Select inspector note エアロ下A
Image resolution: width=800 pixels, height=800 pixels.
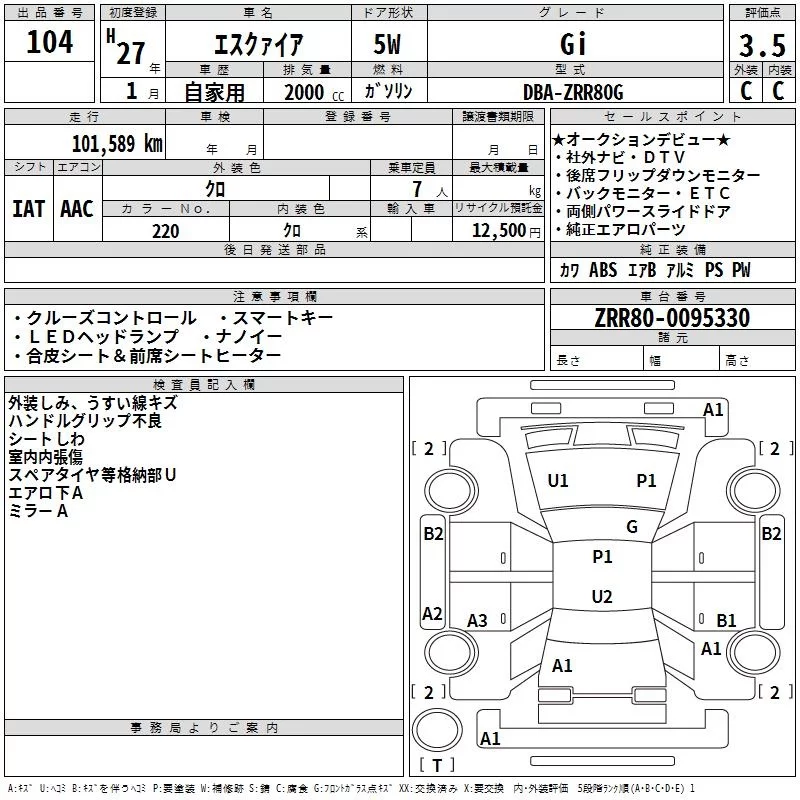click(x=45, y=492)
